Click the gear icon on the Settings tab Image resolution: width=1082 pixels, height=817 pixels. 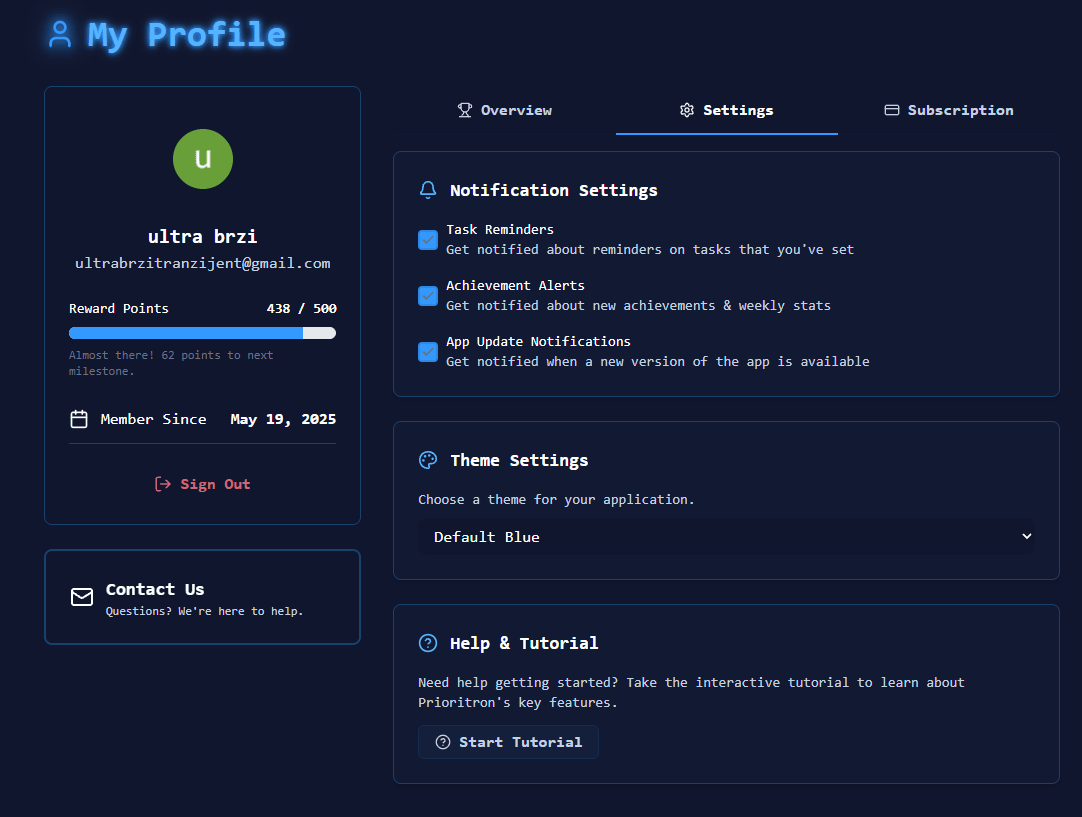pos(687,110)
